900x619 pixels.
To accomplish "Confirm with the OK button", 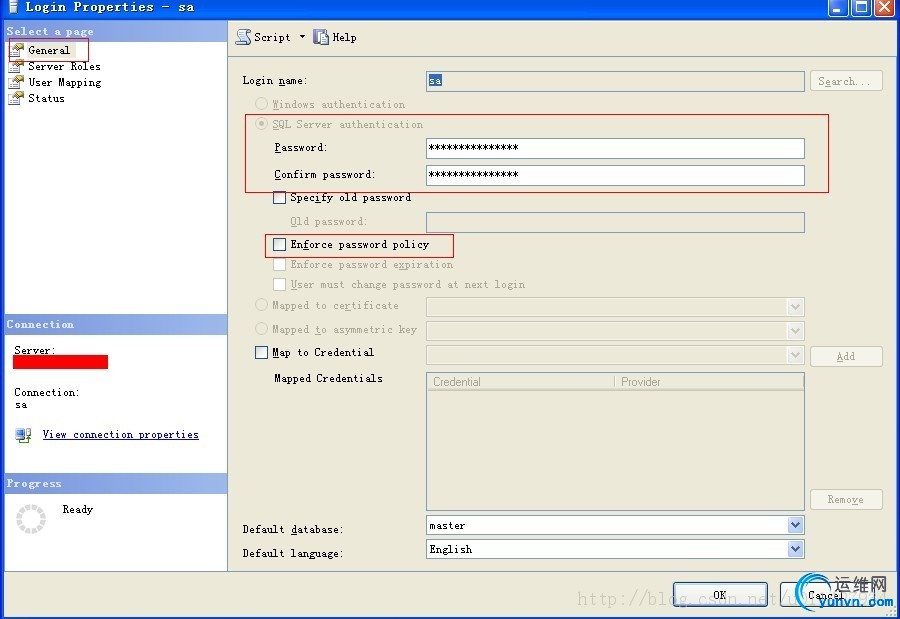I will pyautogui.click(x=720, y=595).
